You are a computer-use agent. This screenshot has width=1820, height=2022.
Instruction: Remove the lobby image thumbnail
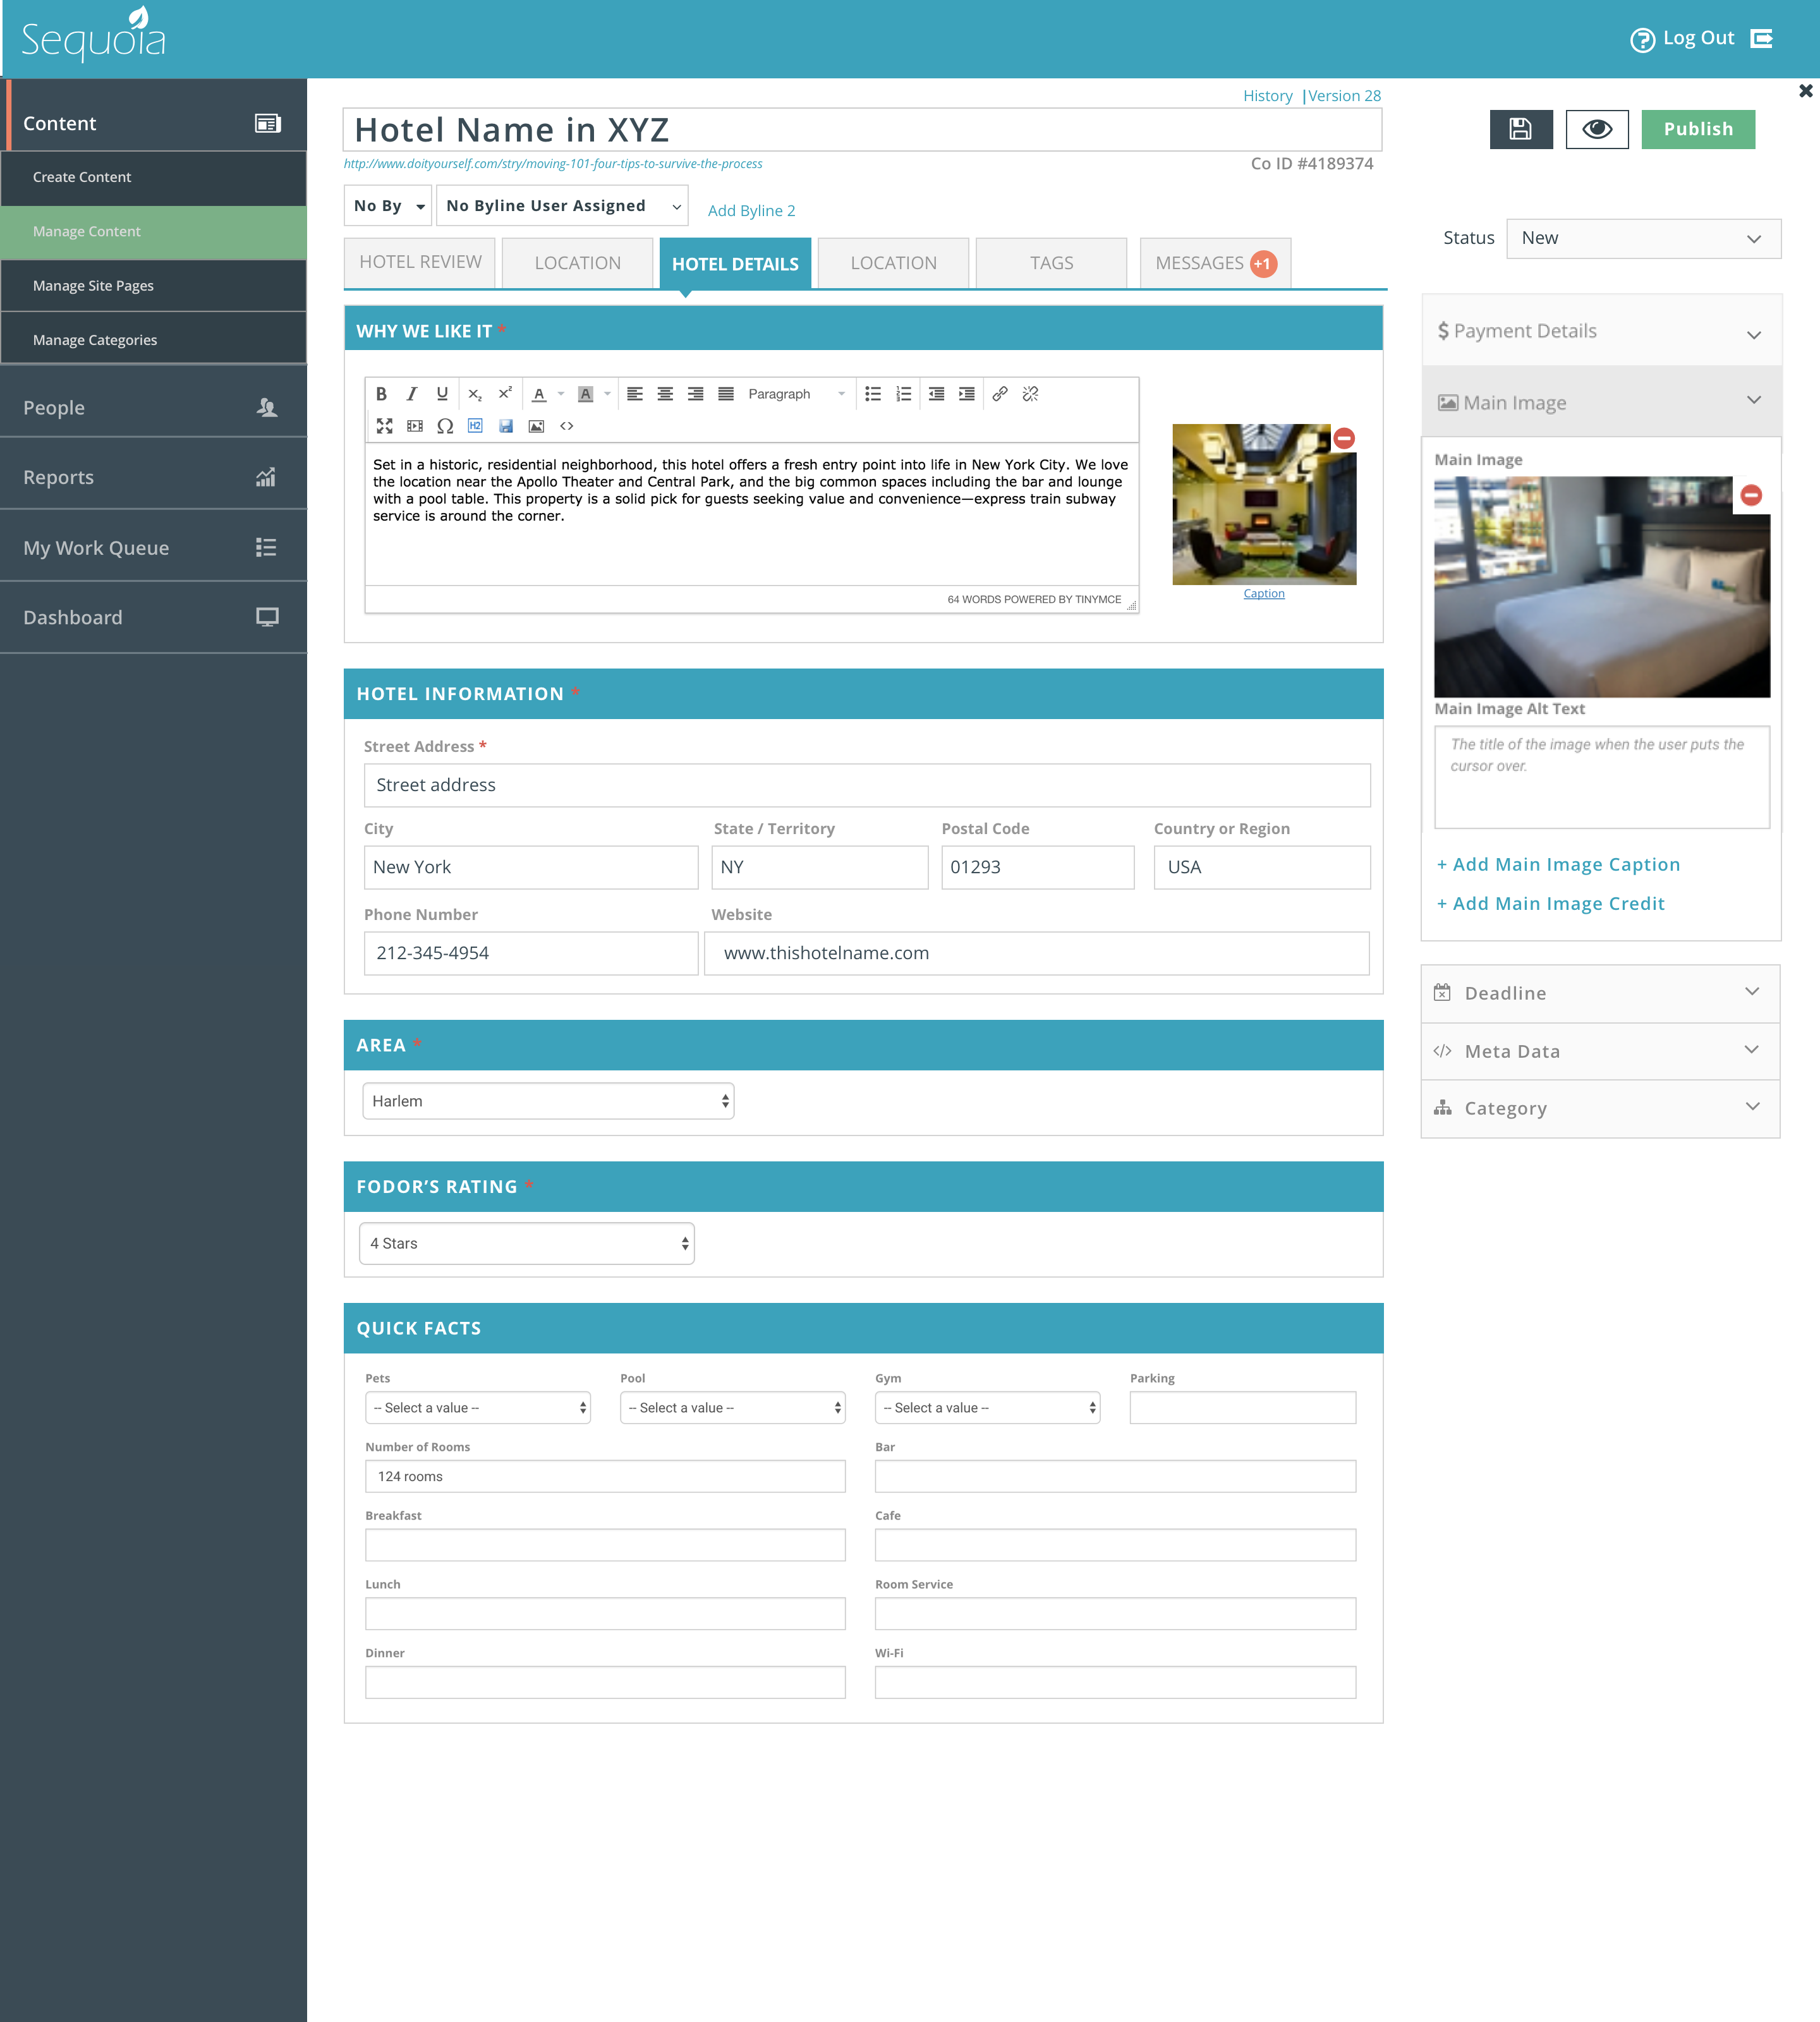click(1344, 438)
